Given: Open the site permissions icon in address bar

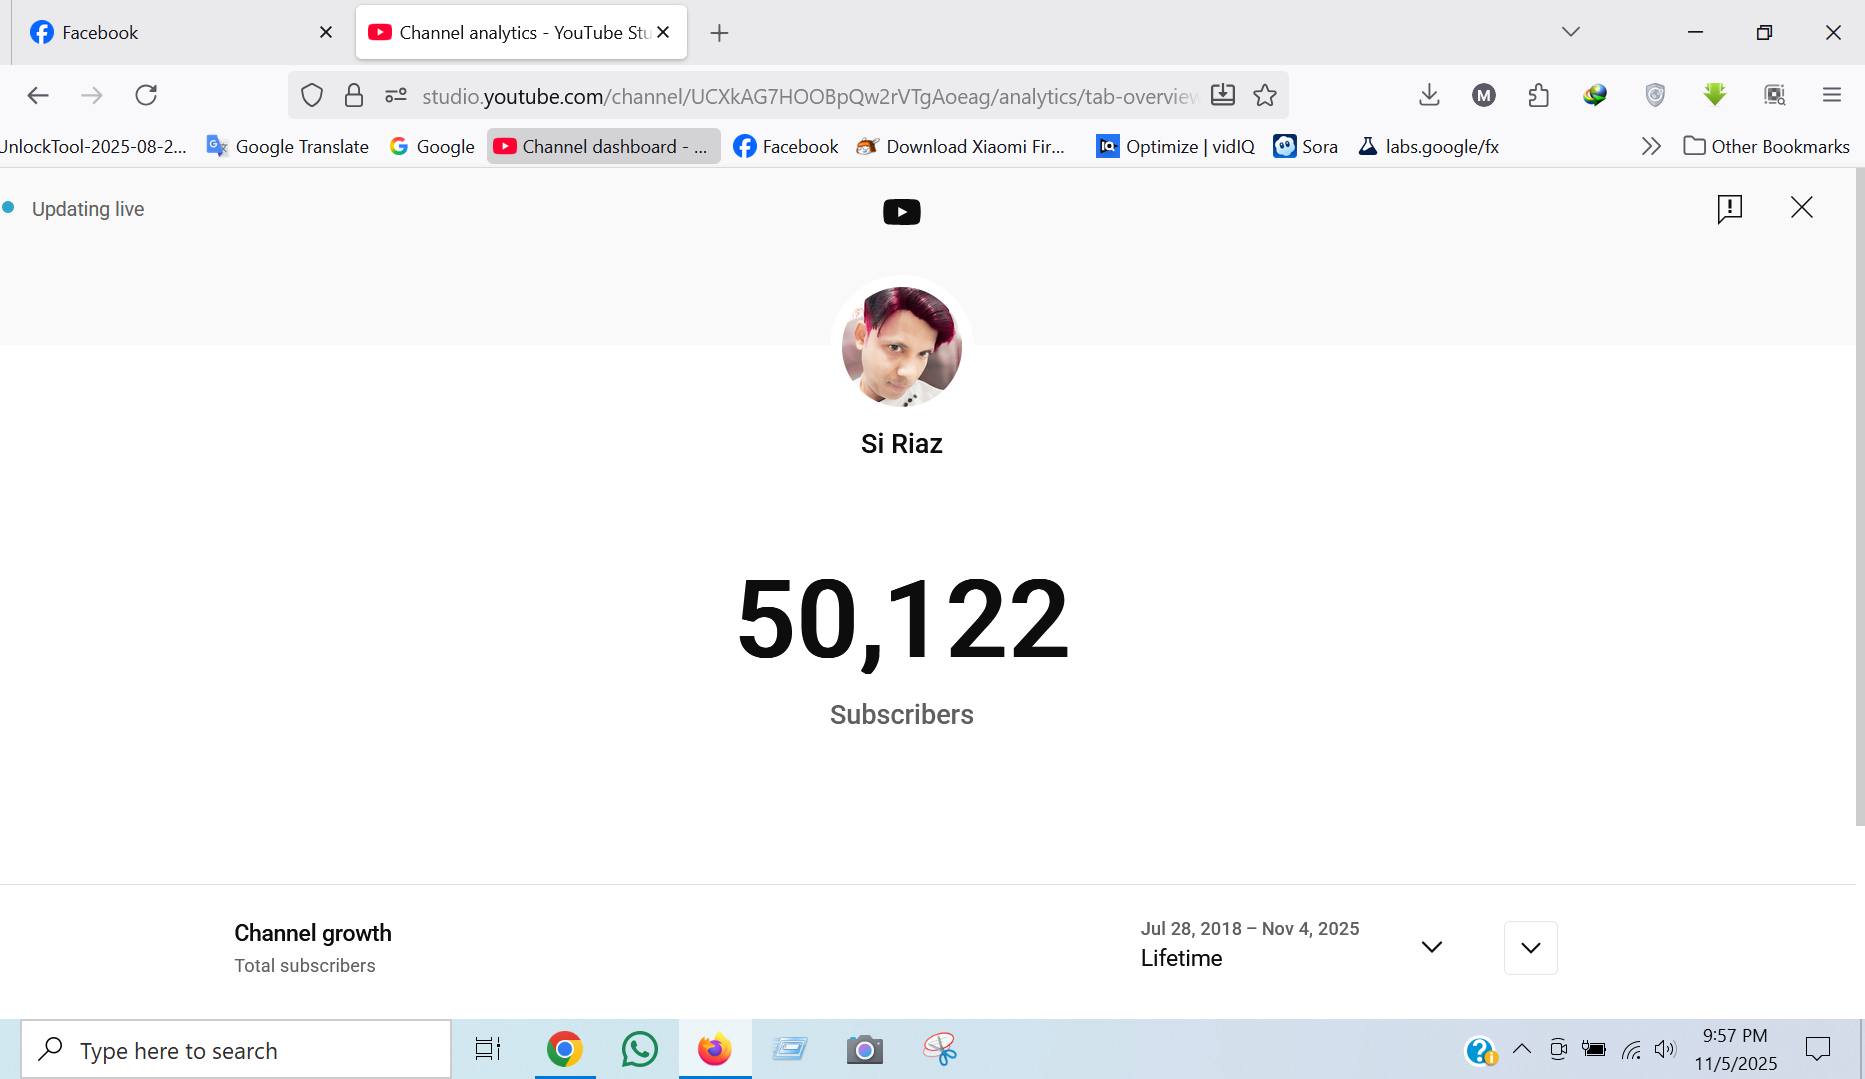Looking at the screenshot, I should click(396, 95).
